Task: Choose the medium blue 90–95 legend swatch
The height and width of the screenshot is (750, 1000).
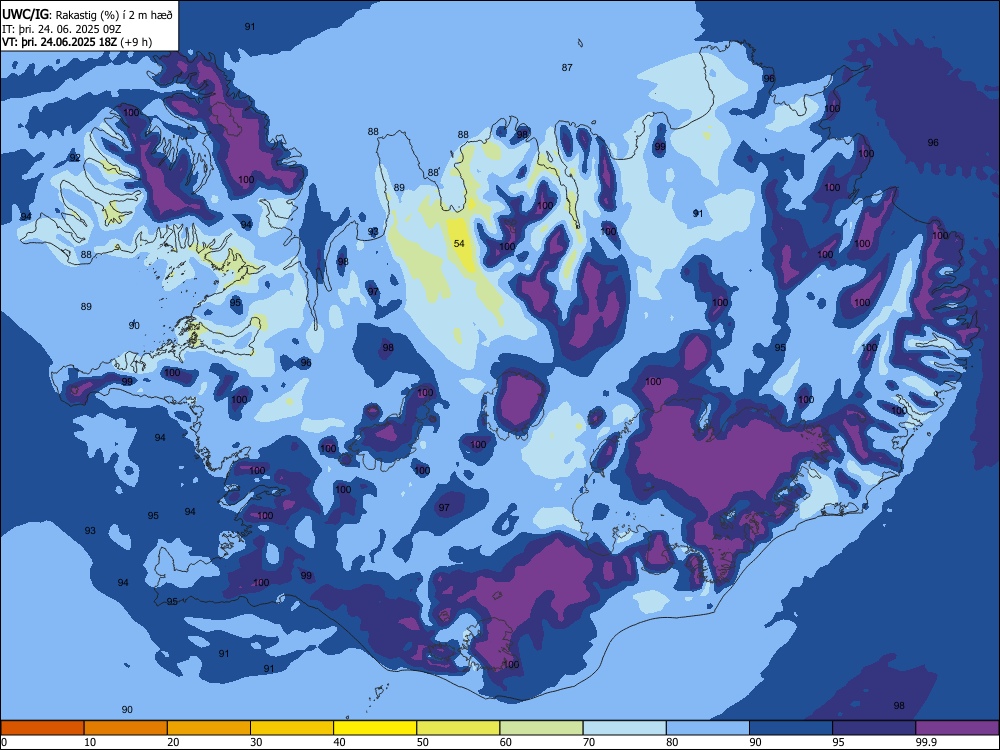Action: point(791,728)
